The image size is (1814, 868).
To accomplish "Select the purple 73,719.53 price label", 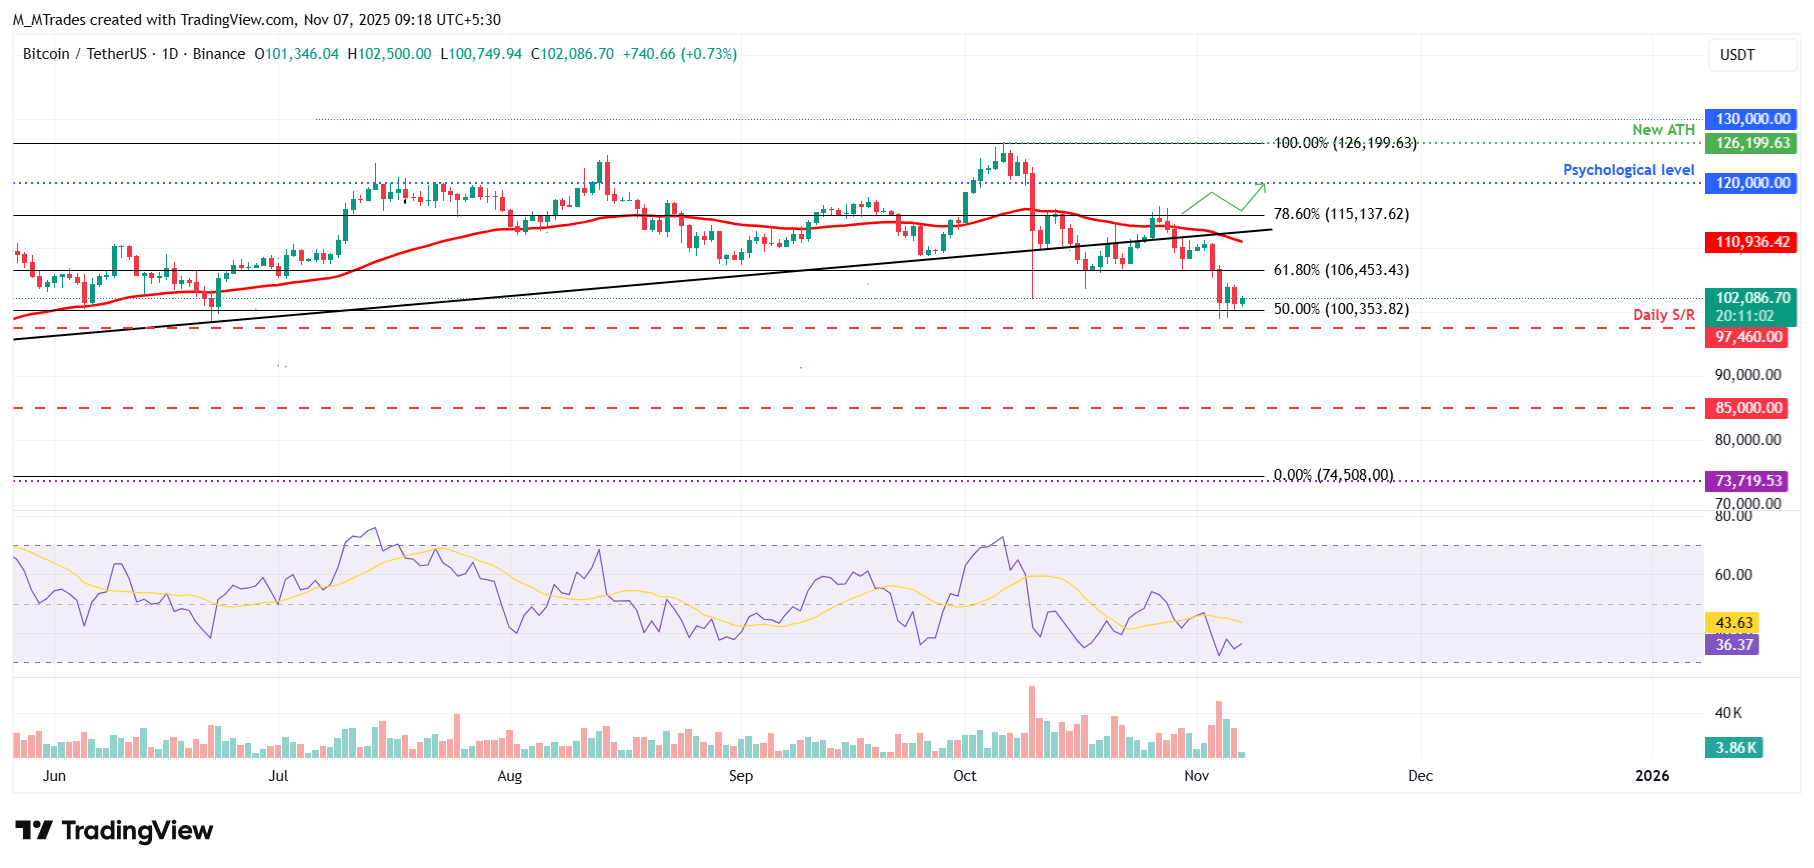I will pos(1748,481).
